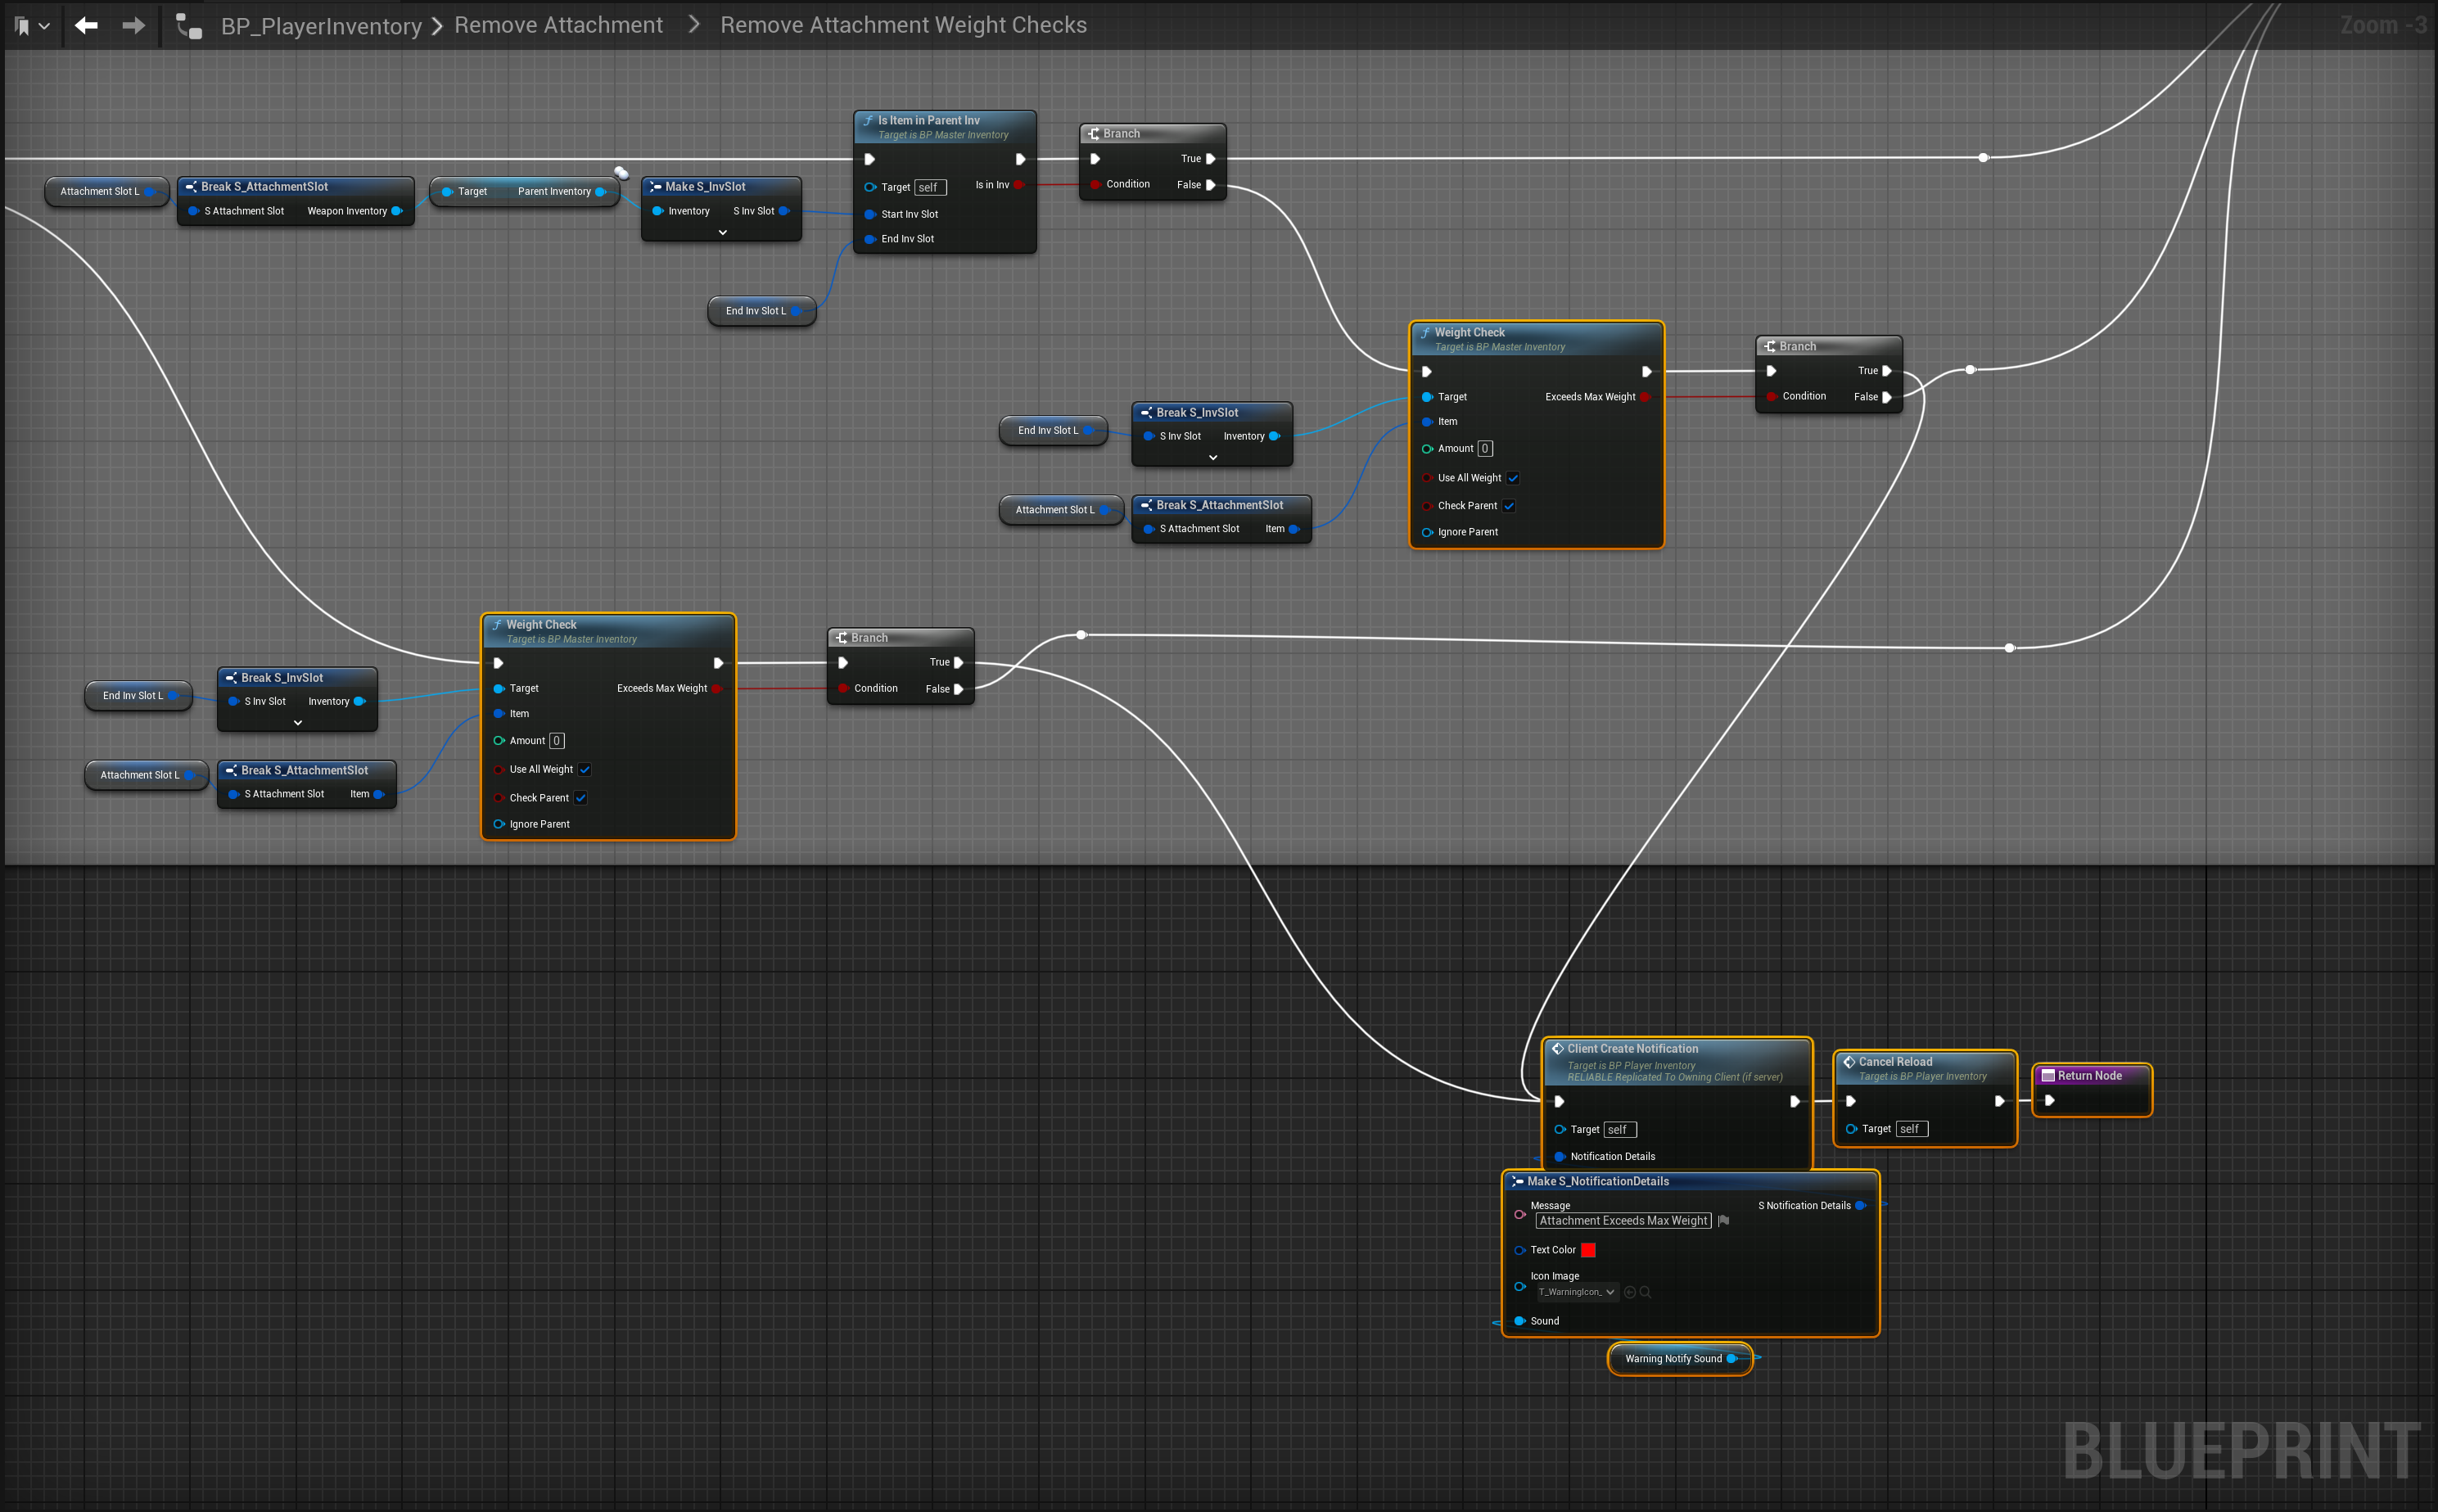Click the forward navigation arrow
The image size is (2438, 1512).
click(133, 25)
